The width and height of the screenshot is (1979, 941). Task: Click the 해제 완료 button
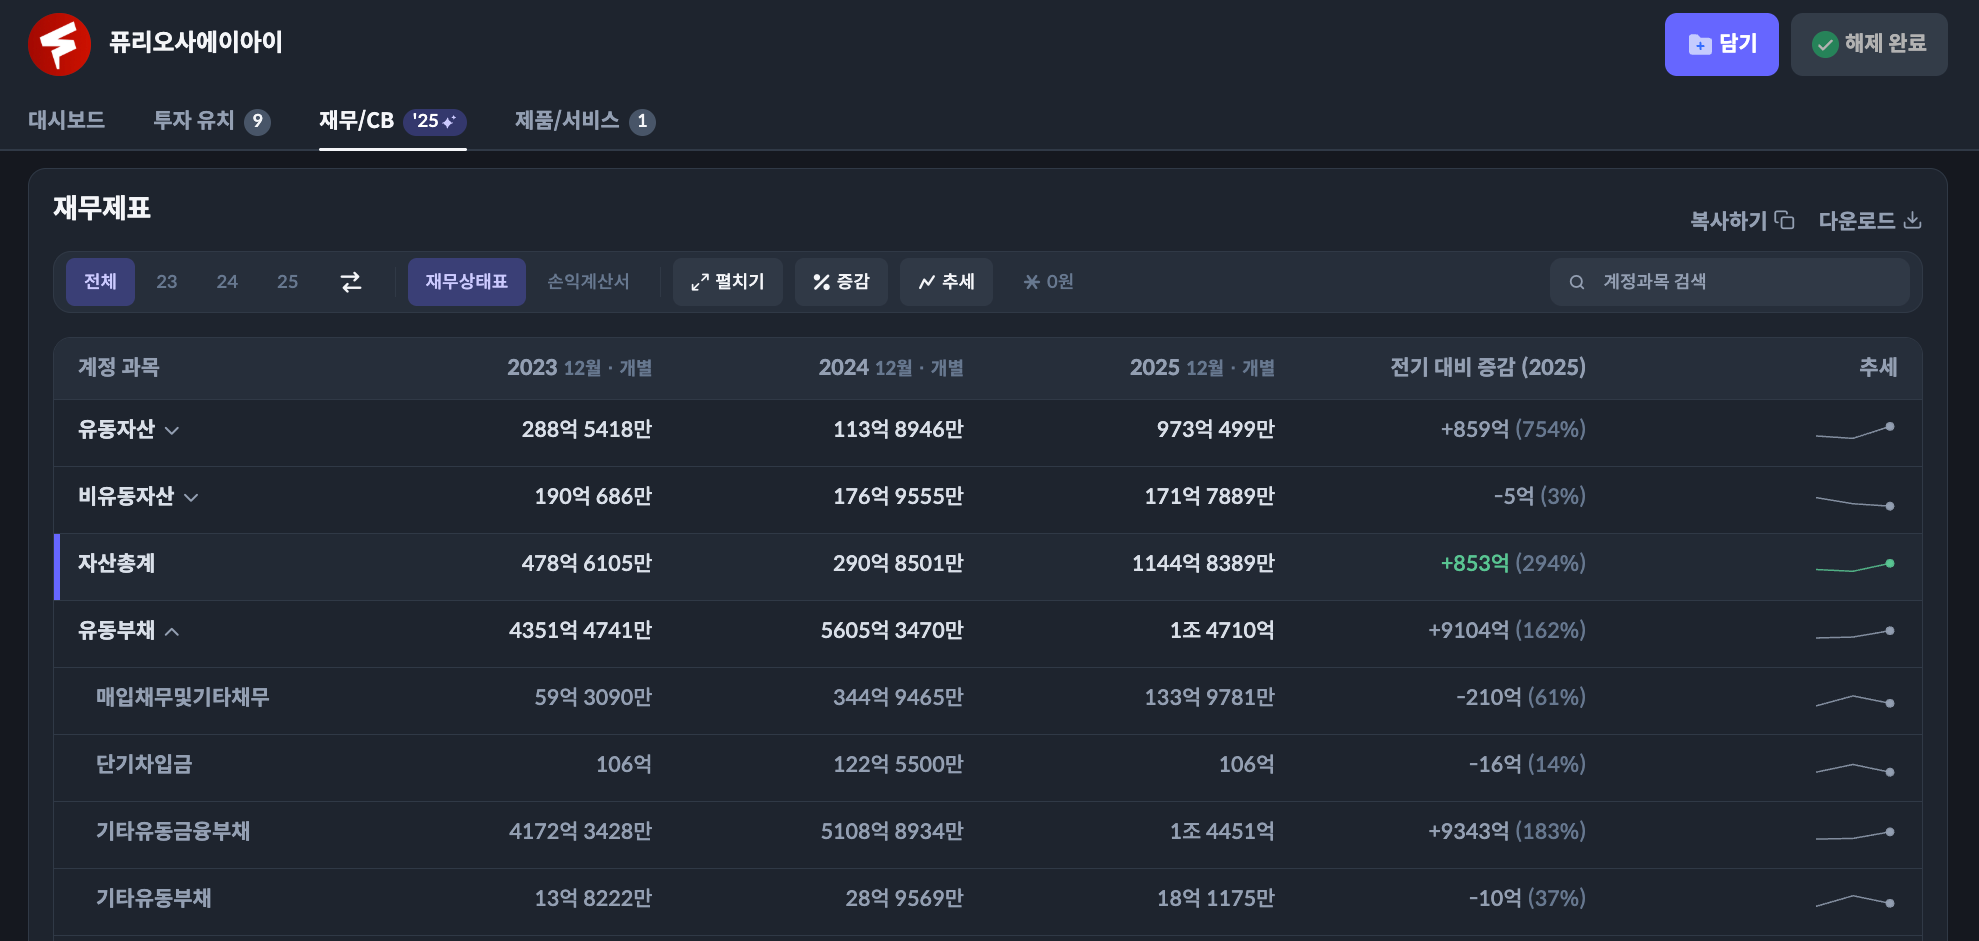click(x=1868, y=44)
